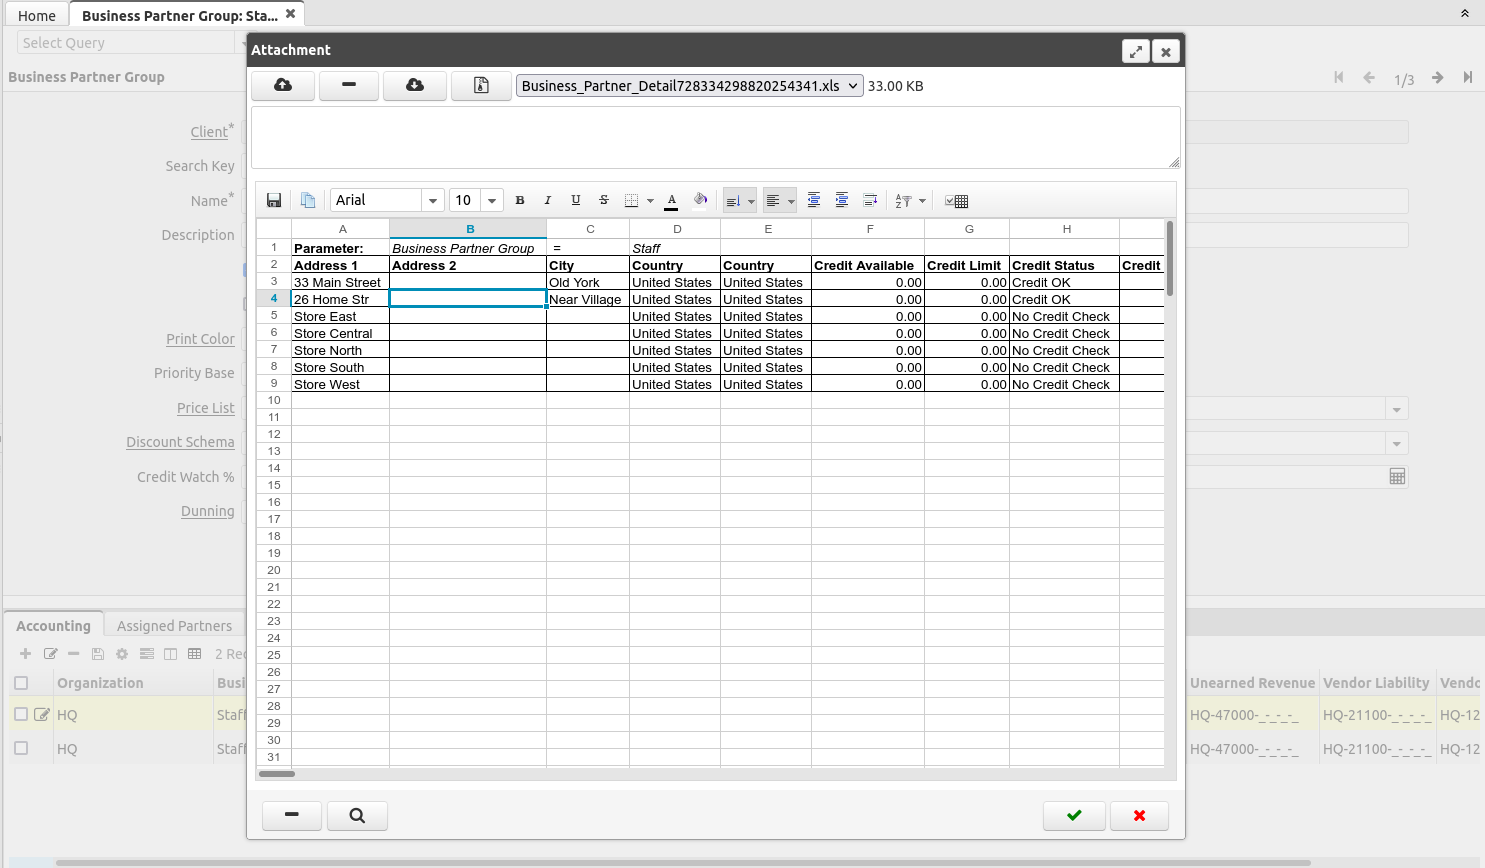Check the first HQ row checkbox

tap(21, 714)
